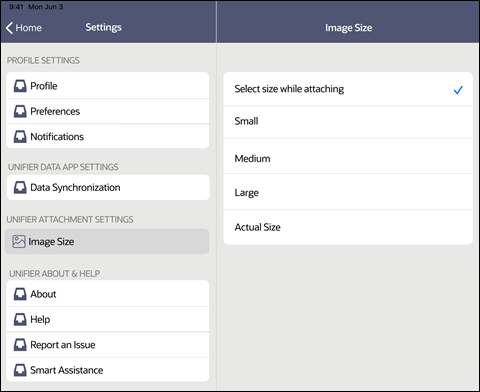
Task: Open the Preferences row
Action: tap(108, 111)
